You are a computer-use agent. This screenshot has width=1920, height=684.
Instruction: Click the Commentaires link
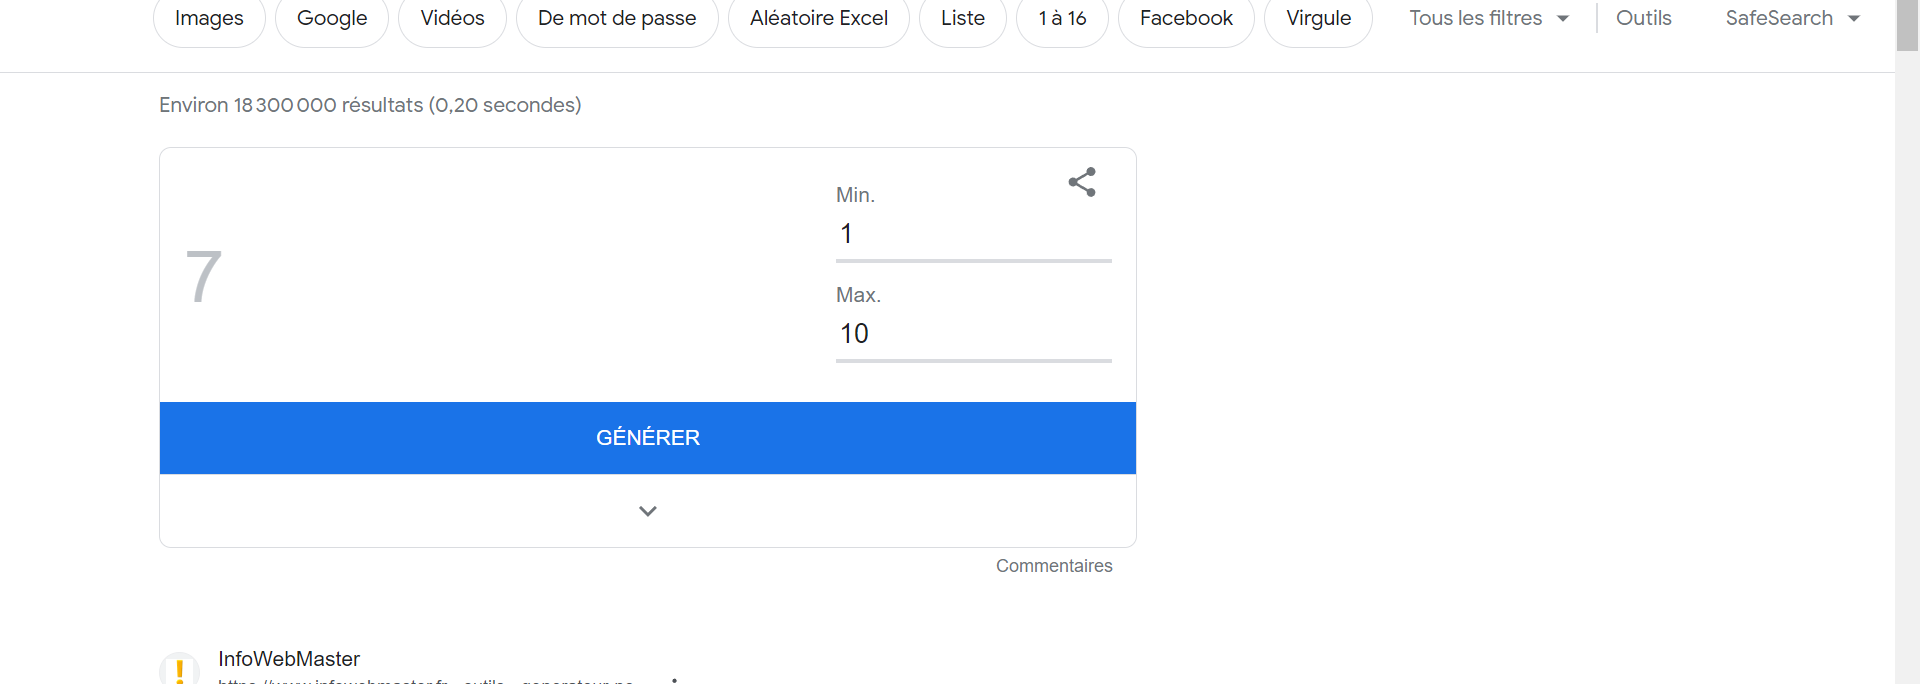pyautogui.click(x=1054, y=566)
